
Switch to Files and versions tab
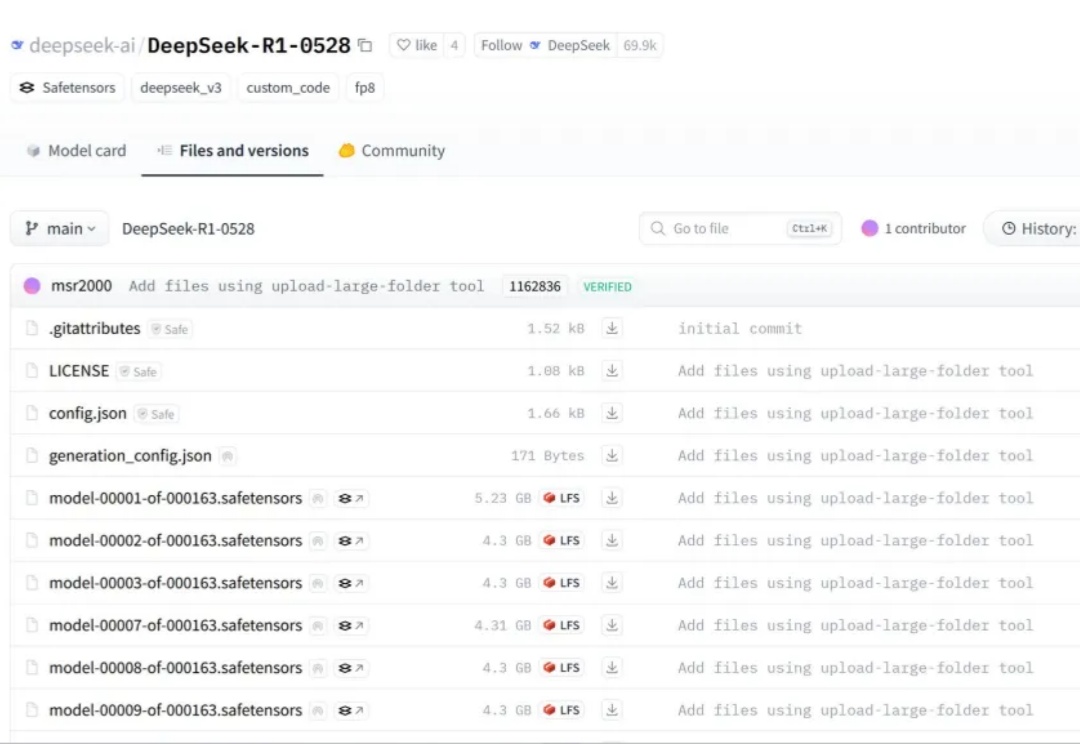[x=233, y=151]
